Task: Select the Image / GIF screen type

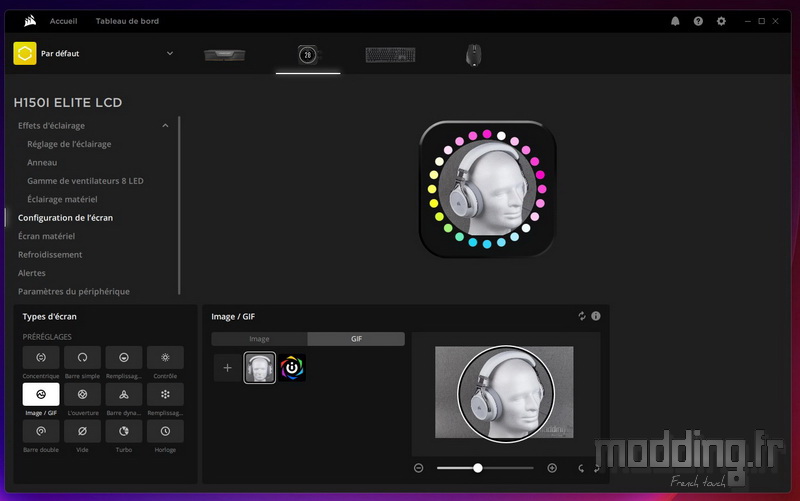Action: [41, 394]
